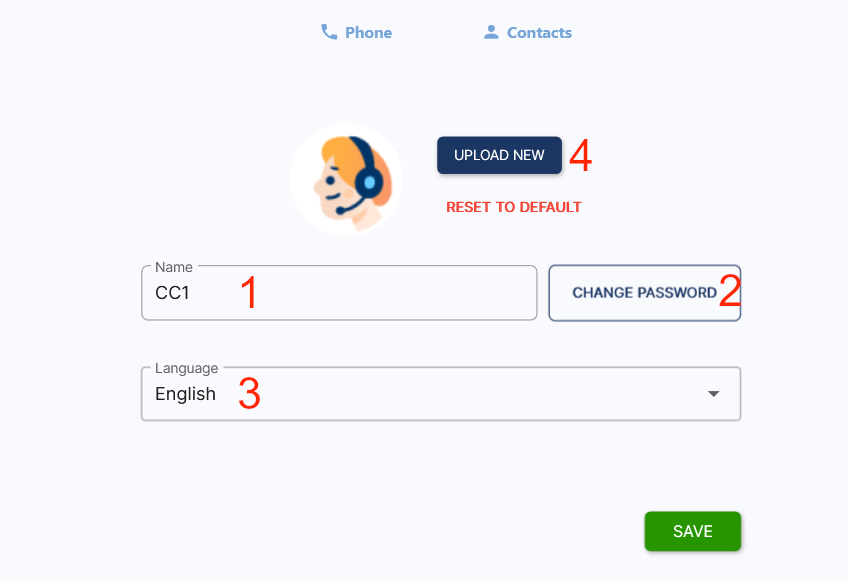This screenshot has width=848, height=580.
Task: Select English in the language field
Action: (185, 393)
